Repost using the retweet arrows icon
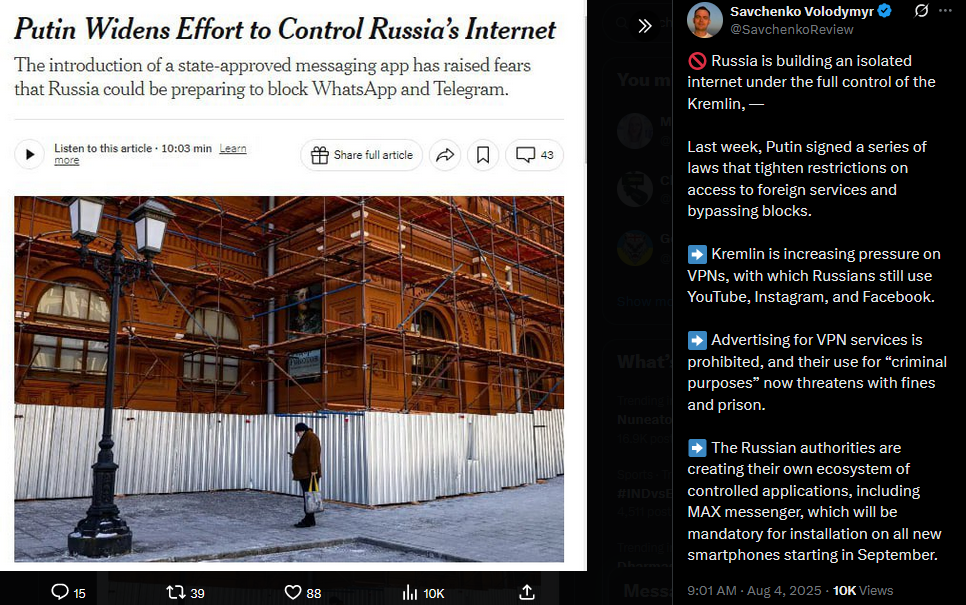The height and width of the screenshot is (605, 966). pos(176,592)
